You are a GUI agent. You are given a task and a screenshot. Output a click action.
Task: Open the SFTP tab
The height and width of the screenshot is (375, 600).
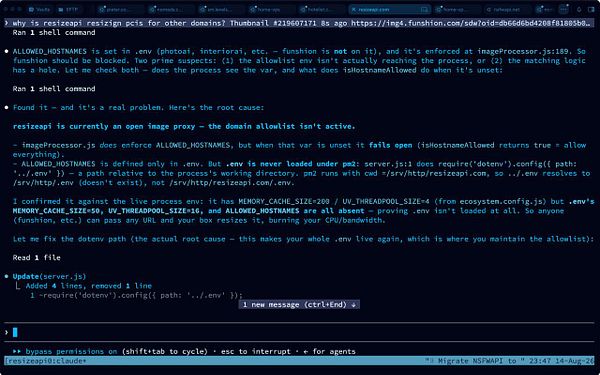(68, 10)
